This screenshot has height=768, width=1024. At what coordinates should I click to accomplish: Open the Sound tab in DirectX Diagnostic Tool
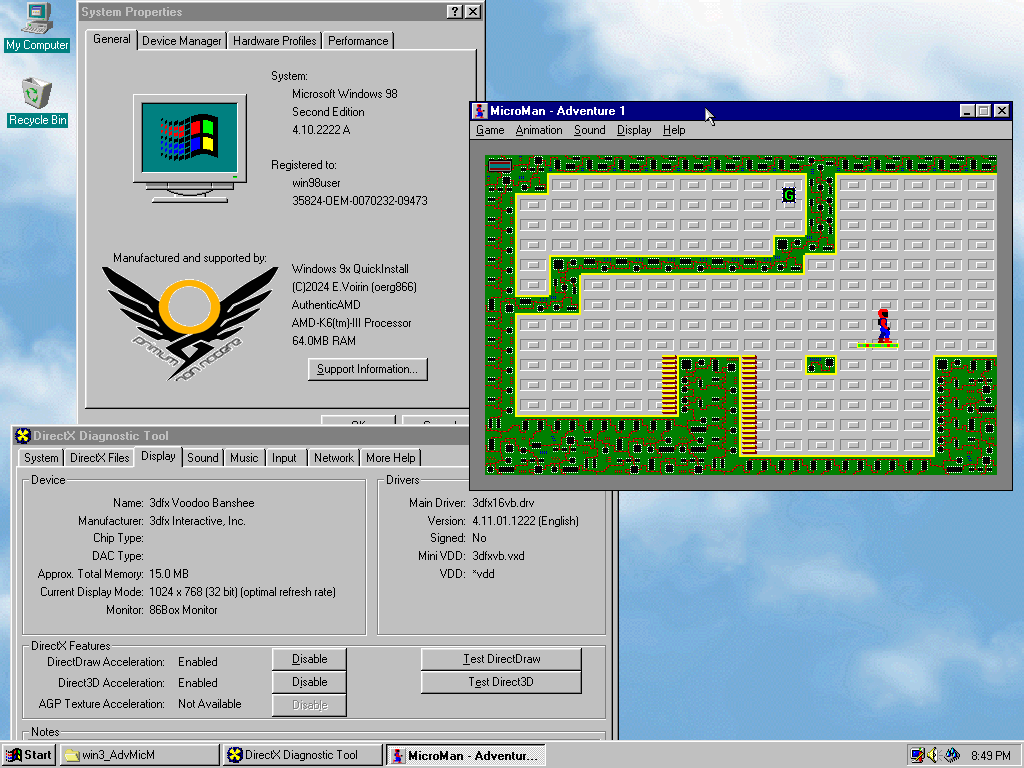click(203, 458)
